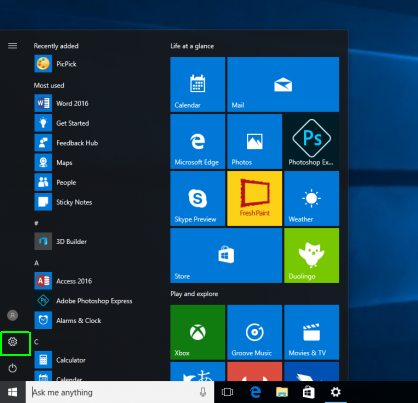Click the C section header
The height and width of the screenshot is (403, 418).
(36, 342)
